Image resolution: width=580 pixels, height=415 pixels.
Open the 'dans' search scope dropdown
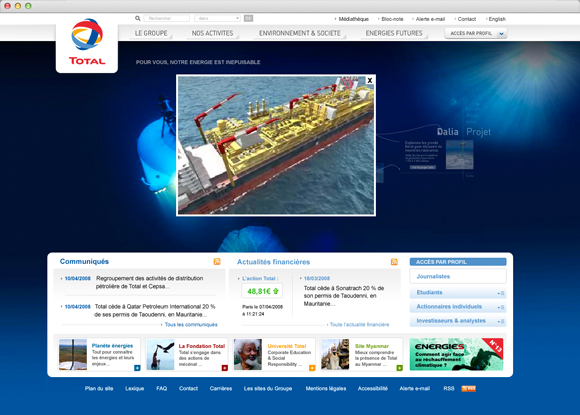coord(218,18)
